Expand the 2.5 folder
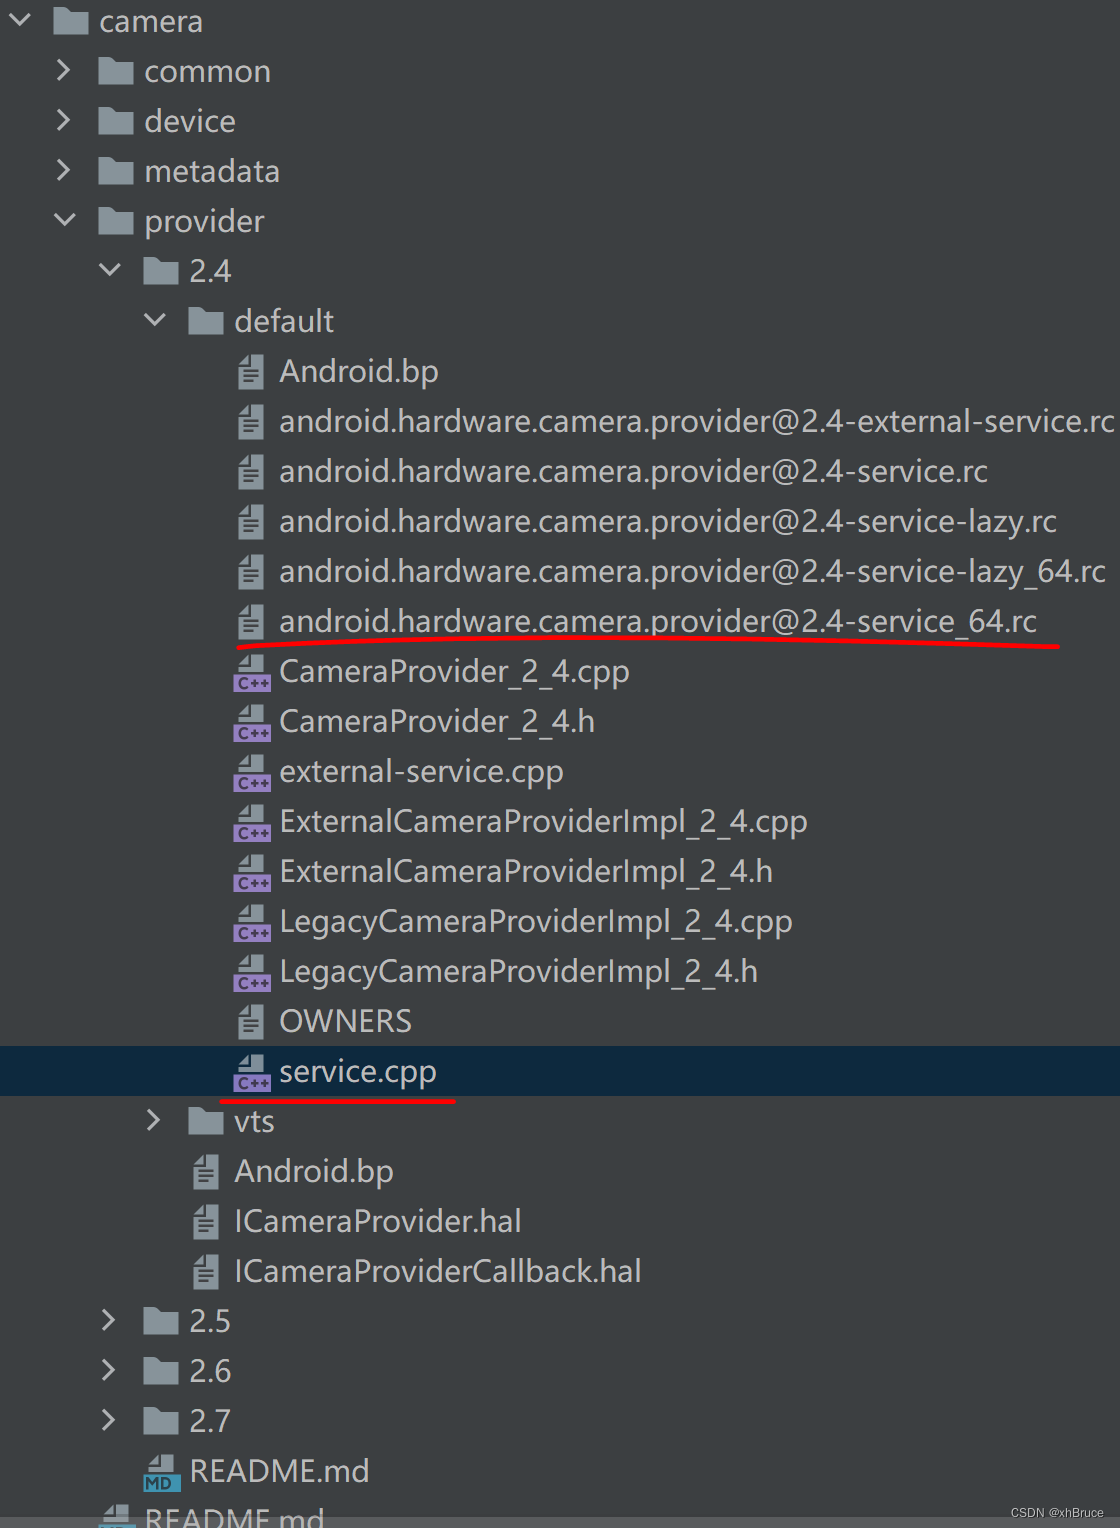 [x=108, y=1320]
